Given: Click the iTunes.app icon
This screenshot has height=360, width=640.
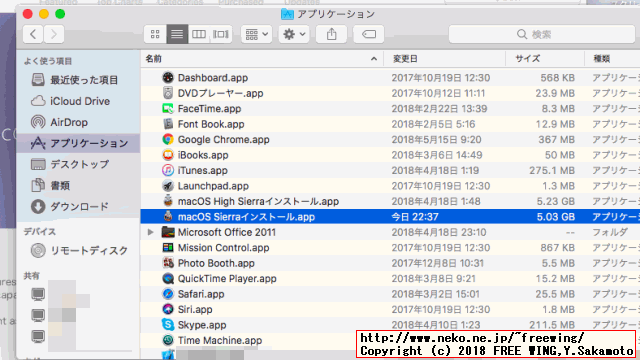Looking at the screenshot, I should [x=168, y=170].
